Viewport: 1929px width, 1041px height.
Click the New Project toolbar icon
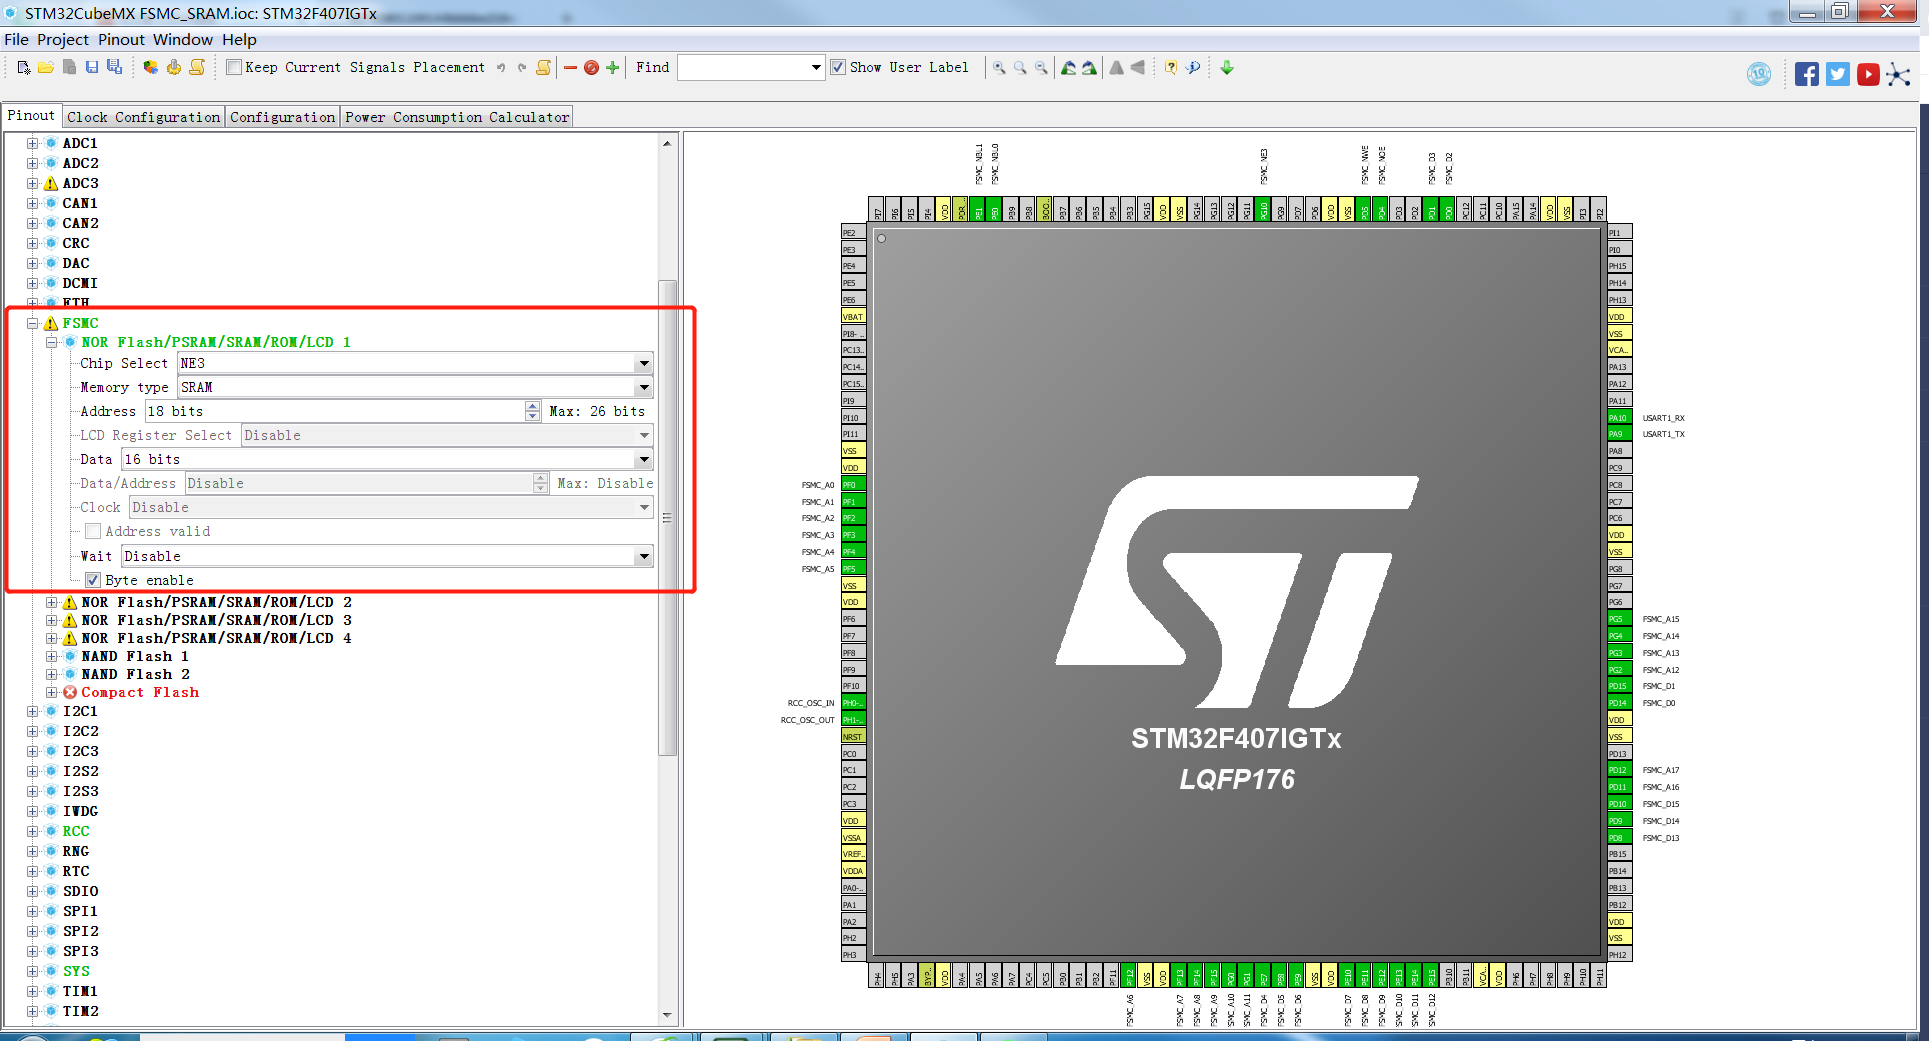[x=24, y=68]
